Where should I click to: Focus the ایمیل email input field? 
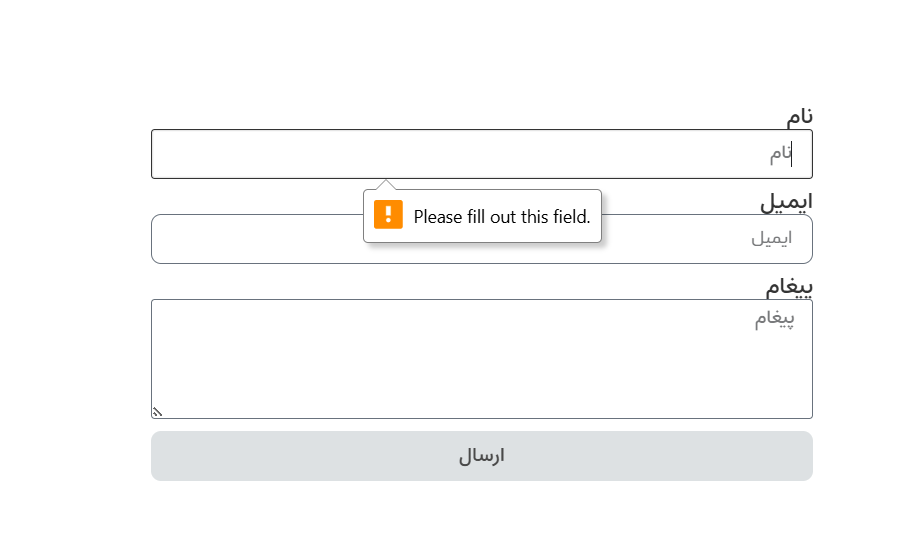click(482, 239)
